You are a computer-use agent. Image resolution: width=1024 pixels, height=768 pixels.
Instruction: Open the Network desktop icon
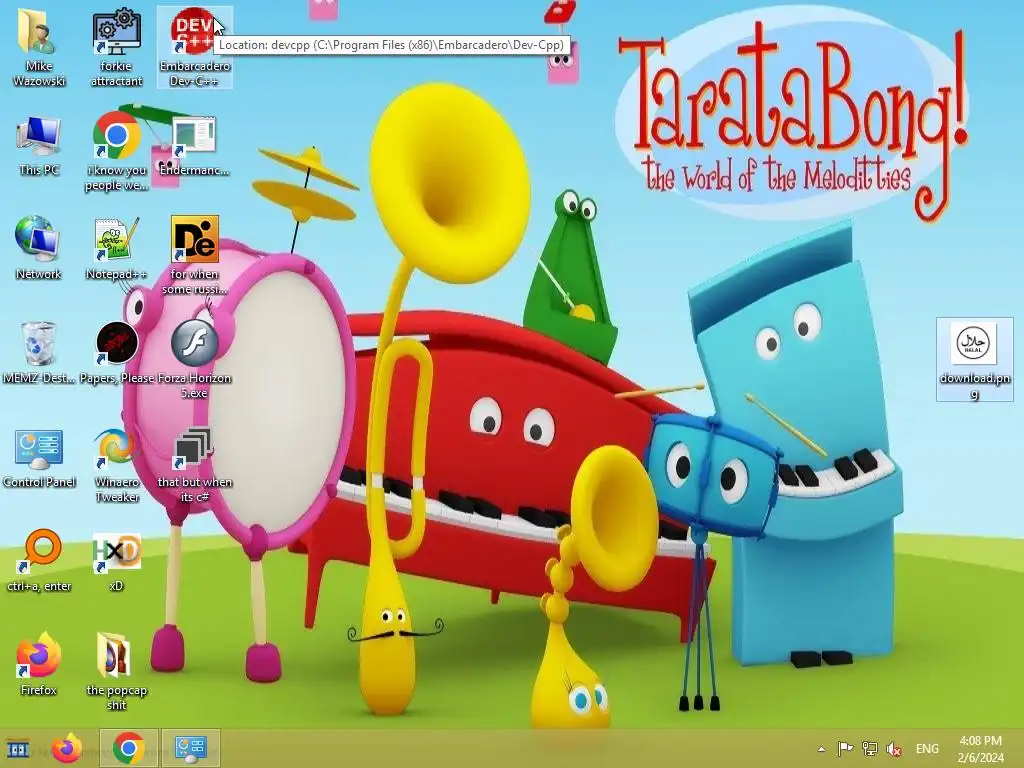coord(39,249)
